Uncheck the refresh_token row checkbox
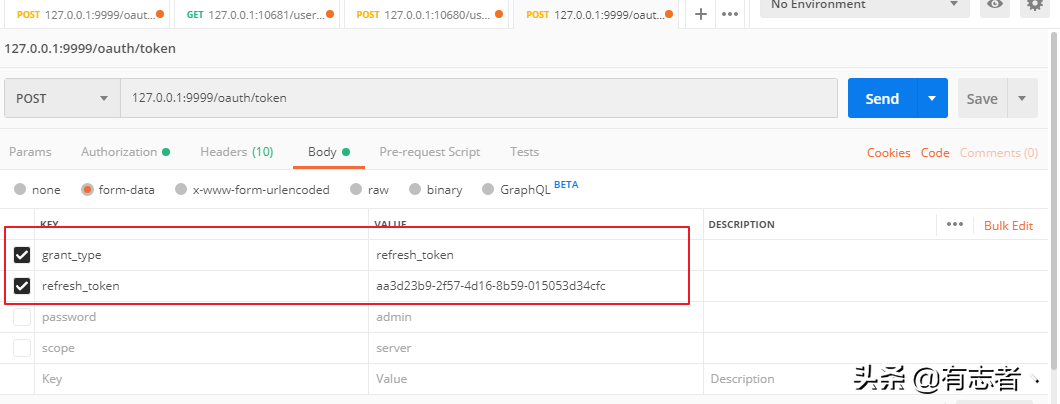The image size is (1060, 404). (22, 286)
